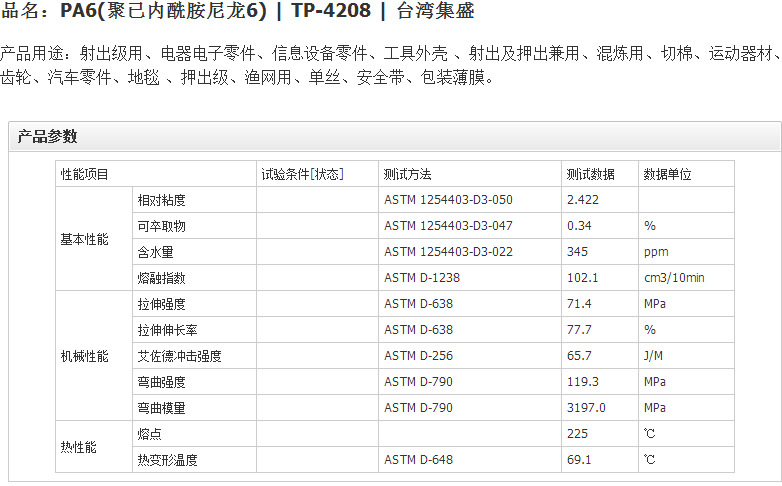782x486 pixels.
Task: Click the 热变形温度 row label
Action: [x=168, y=460]
